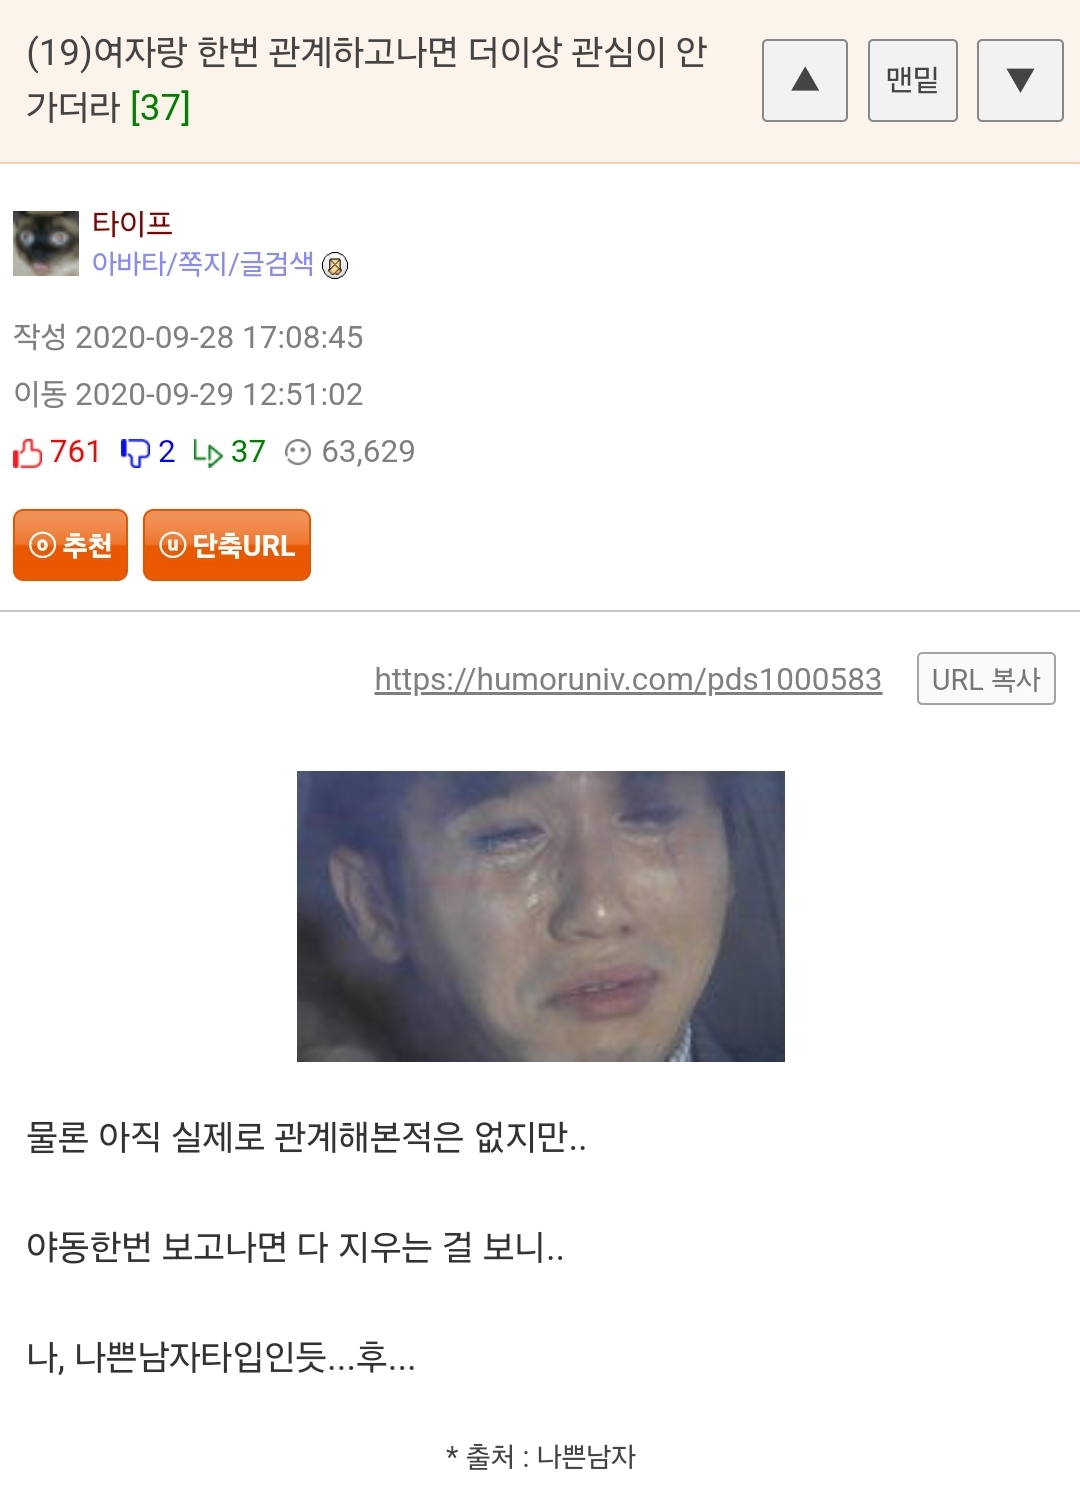Click the 37 comment count in stats row
Viewport: 1080px width, 1487px height.
pyautogui.click(x=248, y=452)
